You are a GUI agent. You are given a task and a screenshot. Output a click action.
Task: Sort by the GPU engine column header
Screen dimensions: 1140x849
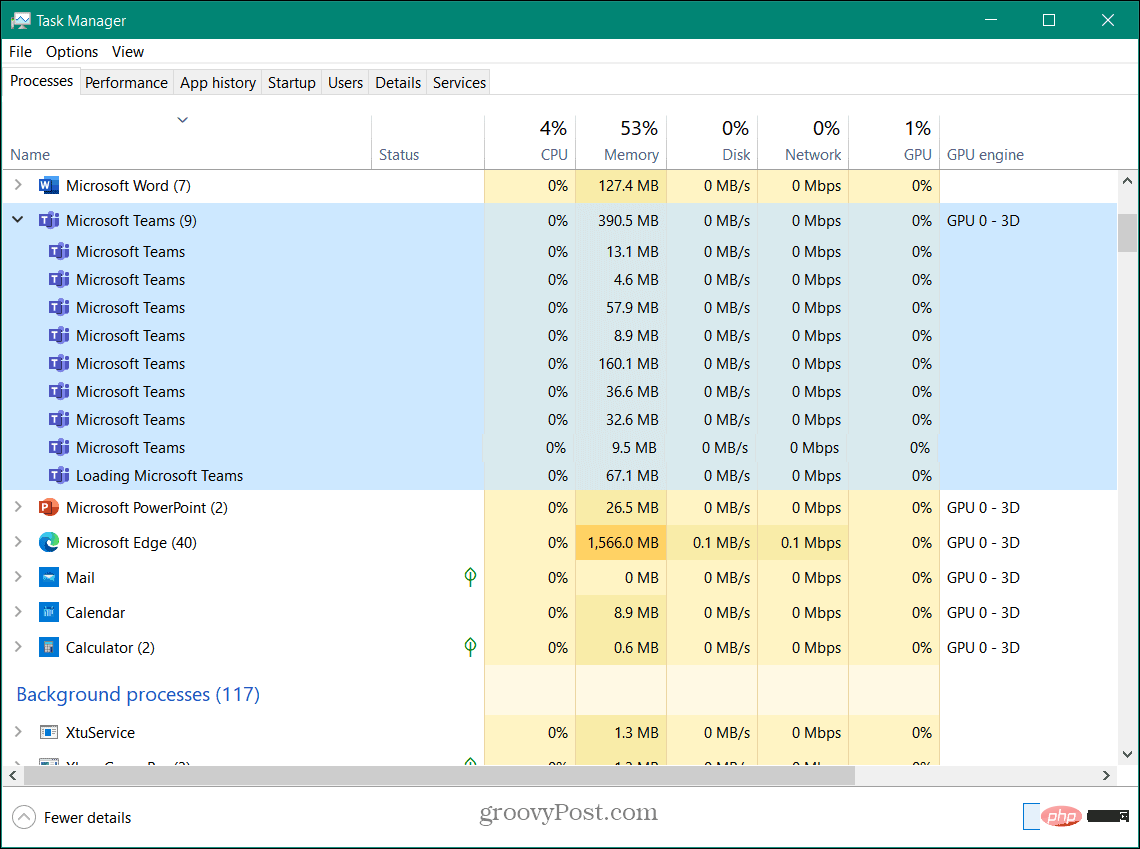click(x=1027, y=142)
